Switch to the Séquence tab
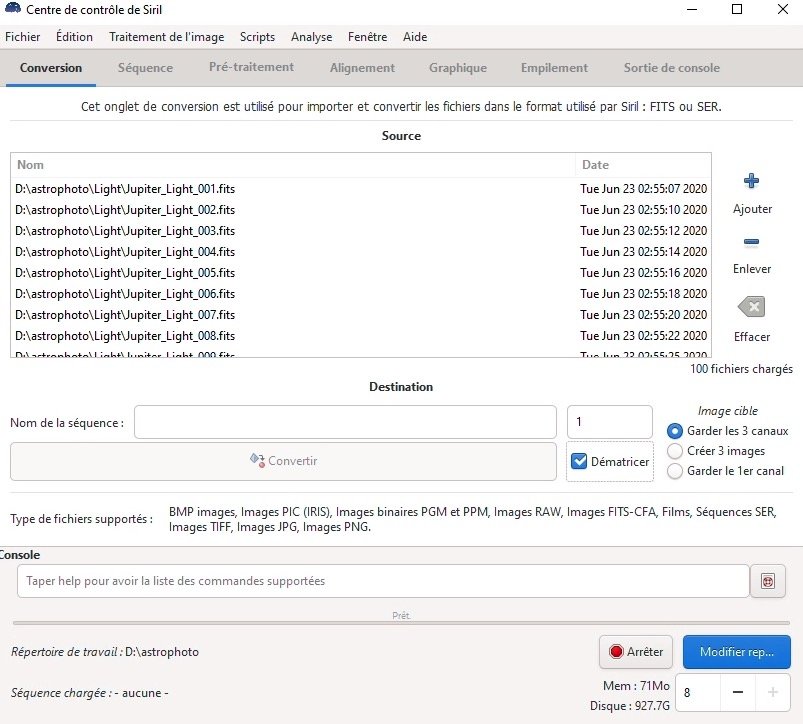Image resolution: width=803 pixels, height=724 pixels. coord(145,68)
